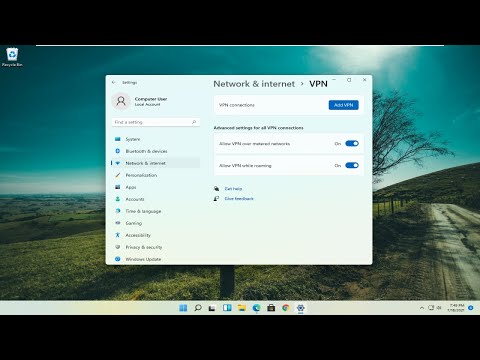Click the Find a setting search box

[156, 122]
